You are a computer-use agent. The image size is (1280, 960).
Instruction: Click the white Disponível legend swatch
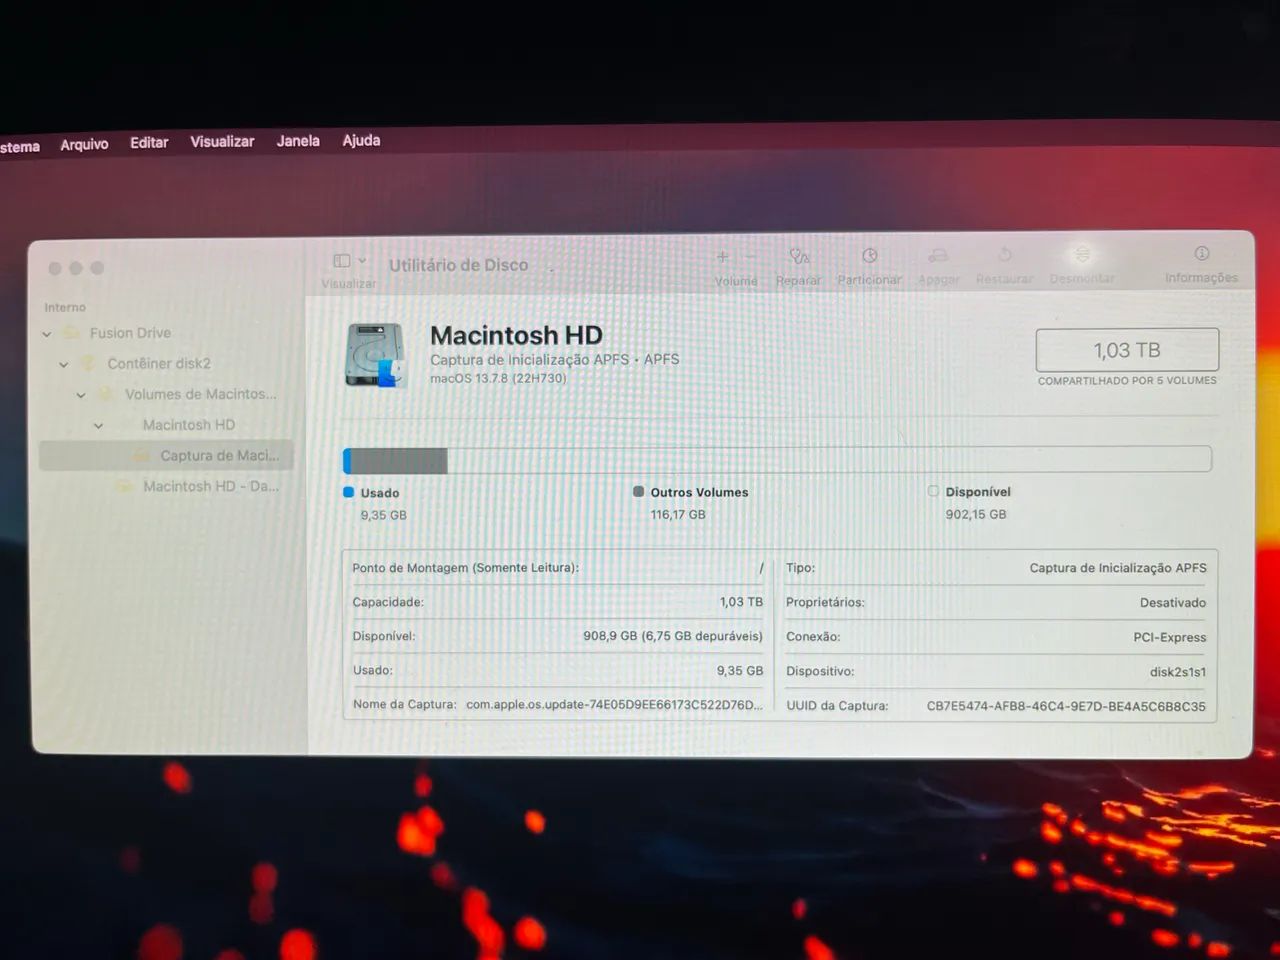933,491
